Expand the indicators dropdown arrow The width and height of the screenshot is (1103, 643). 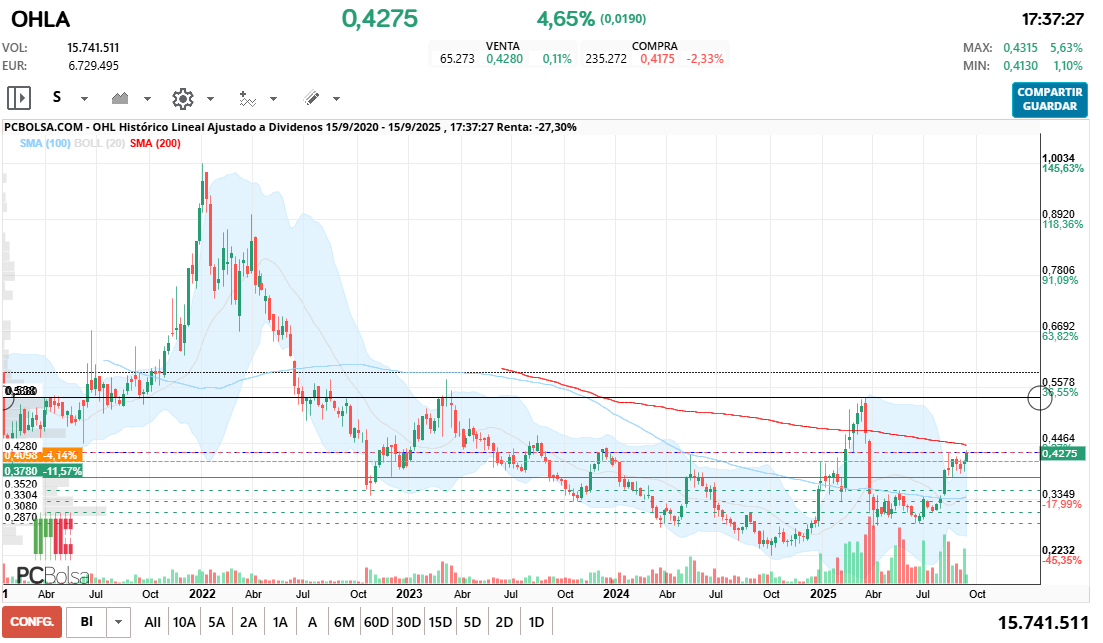pyautogui.click(x=274, y=99)
